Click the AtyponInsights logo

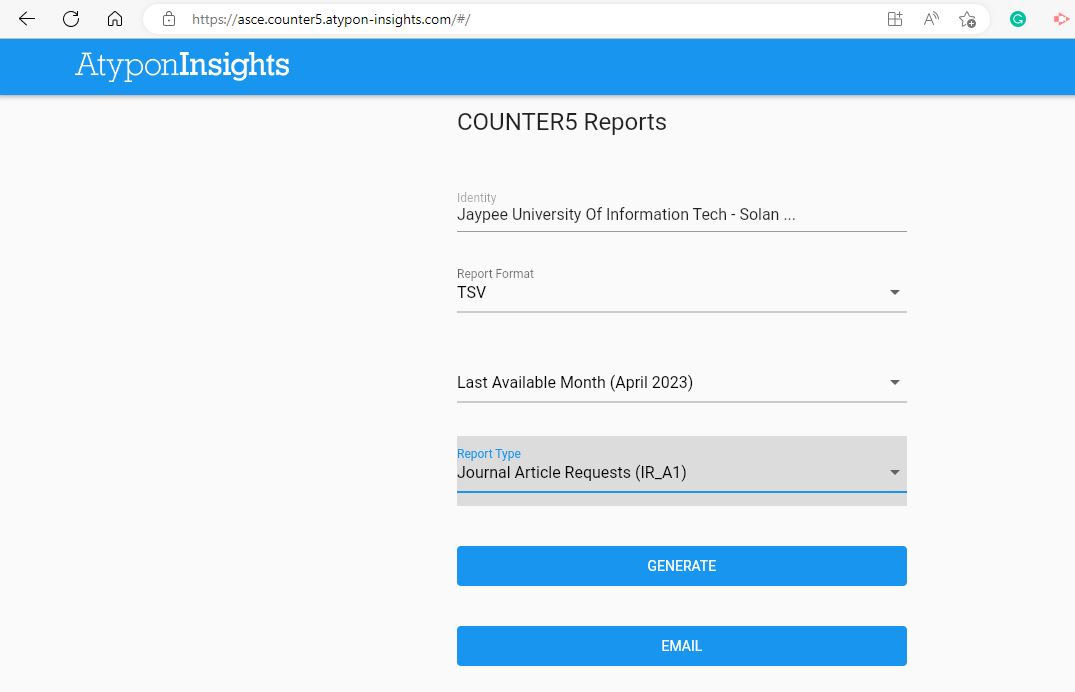click(x=182, y=66)
